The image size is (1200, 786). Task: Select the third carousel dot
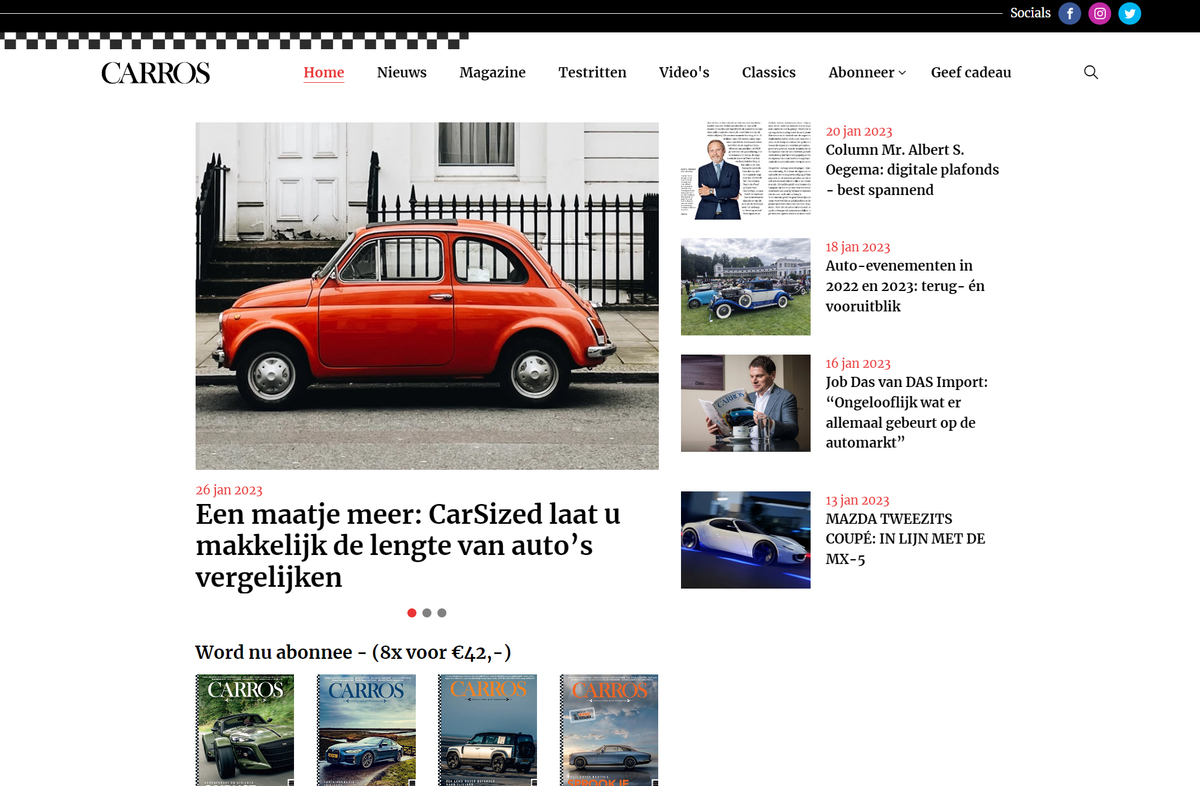pos(442,613)
